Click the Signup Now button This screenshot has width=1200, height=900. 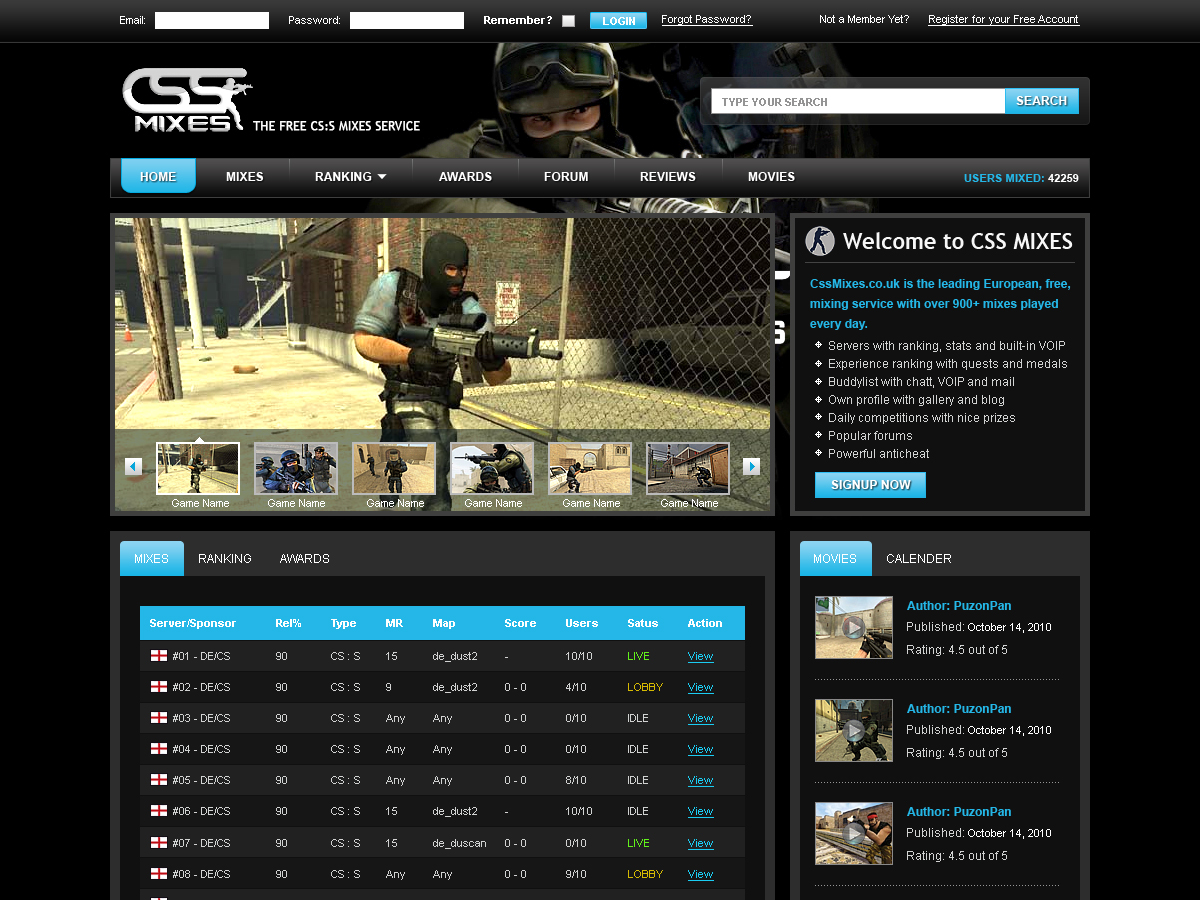click(870, 485)
